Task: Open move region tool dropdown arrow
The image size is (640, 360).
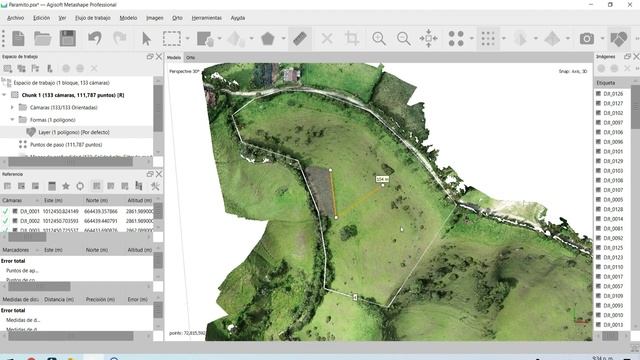Action: [219, 39]
